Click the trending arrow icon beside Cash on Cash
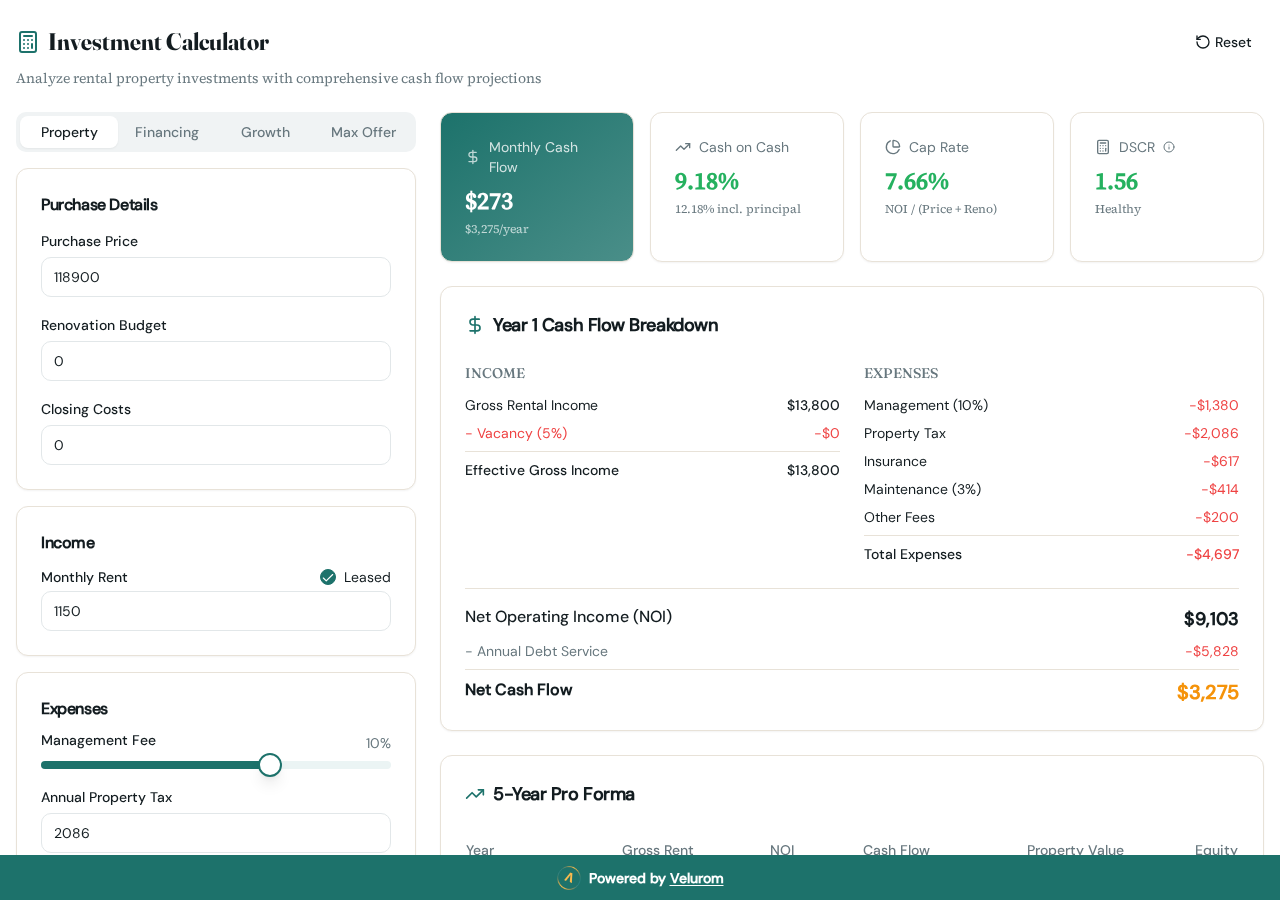This screenshot has height=900, width=1280. [683, 147]
